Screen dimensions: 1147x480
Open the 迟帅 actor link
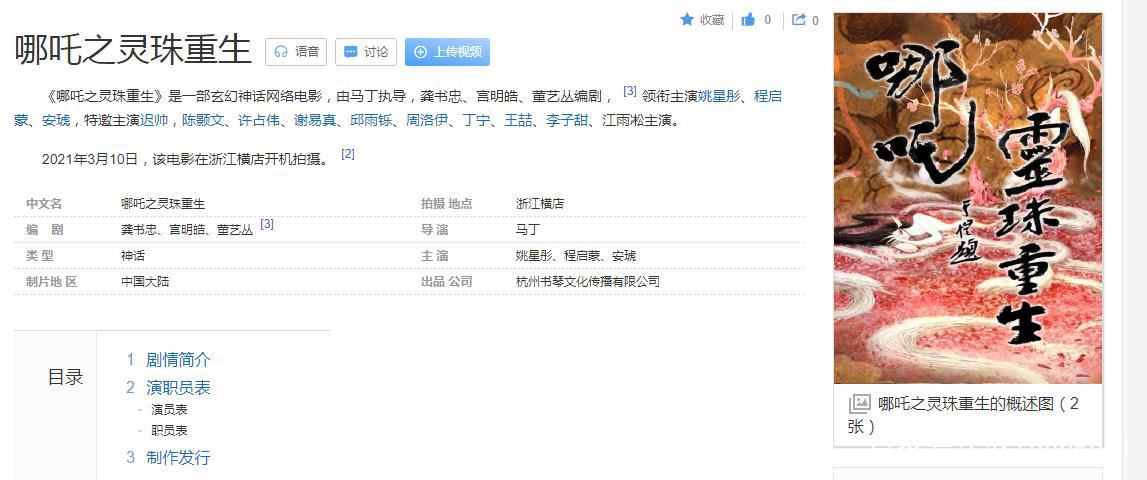154,121
